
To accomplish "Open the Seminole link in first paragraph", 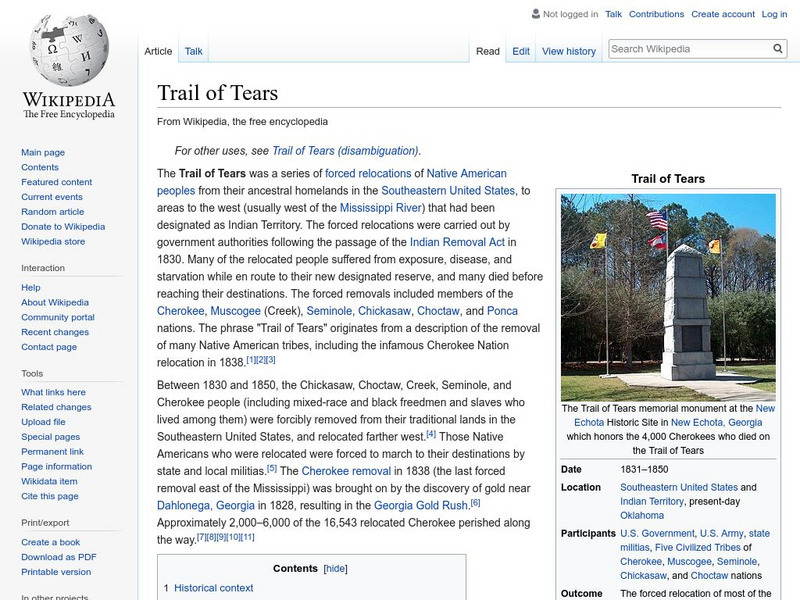I will pos(329,311).
